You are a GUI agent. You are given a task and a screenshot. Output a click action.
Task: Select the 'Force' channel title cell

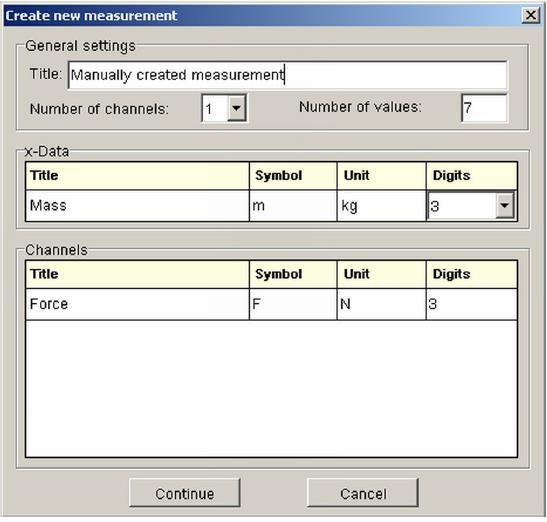(137, 304)
